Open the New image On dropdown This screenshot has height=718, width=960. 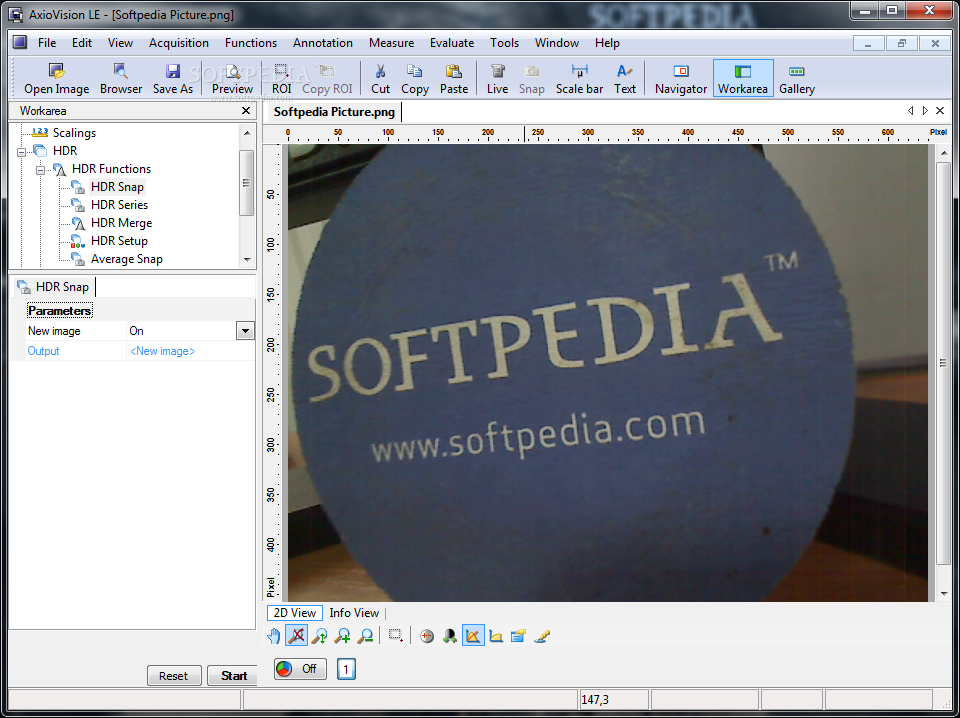click(x=245, y=331)
